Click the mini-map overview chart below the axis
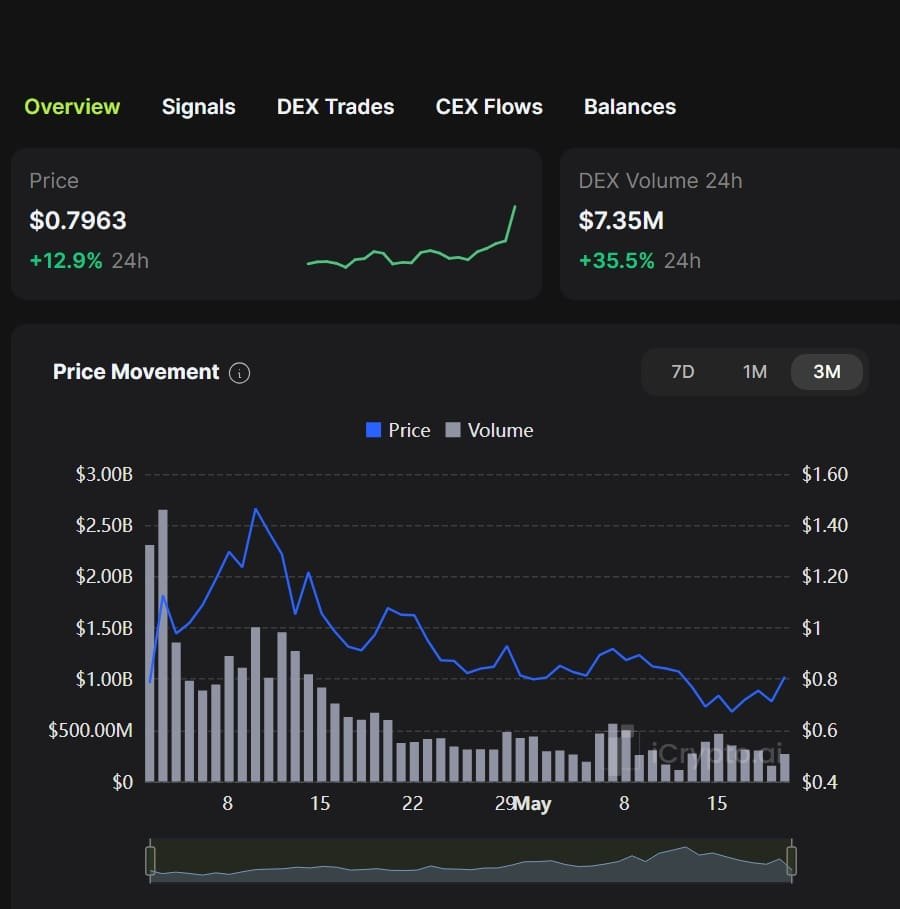The image size is (900, 909). (470, 862)
